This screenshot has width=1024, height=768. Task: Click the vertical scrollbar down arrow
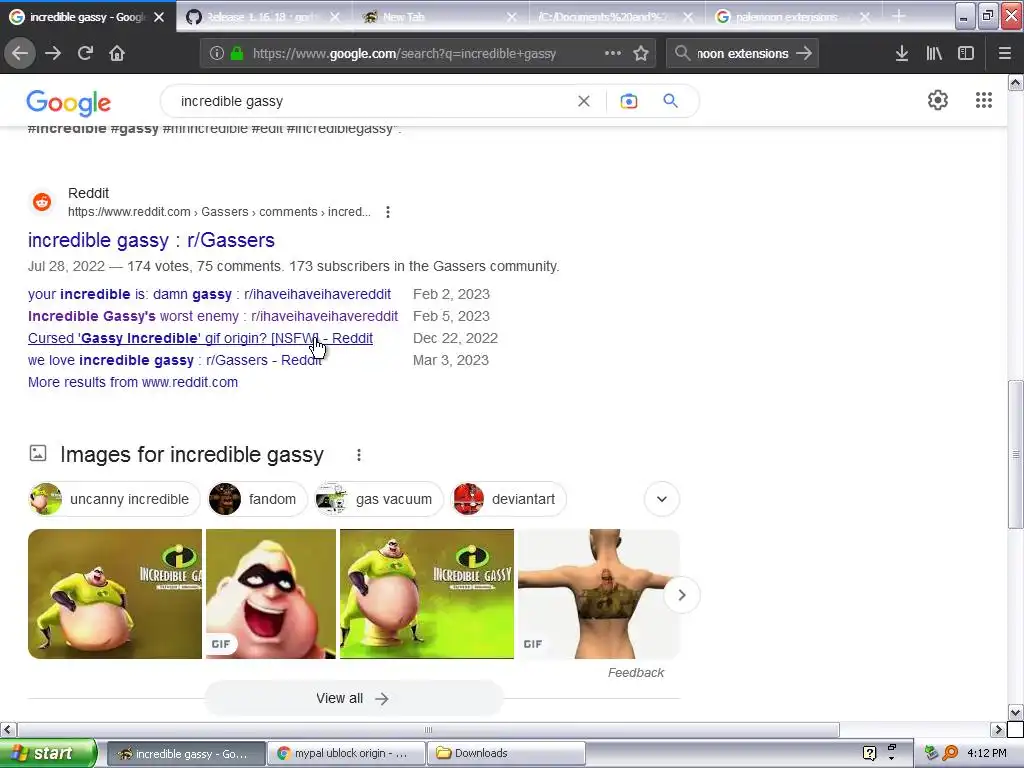1016,712
